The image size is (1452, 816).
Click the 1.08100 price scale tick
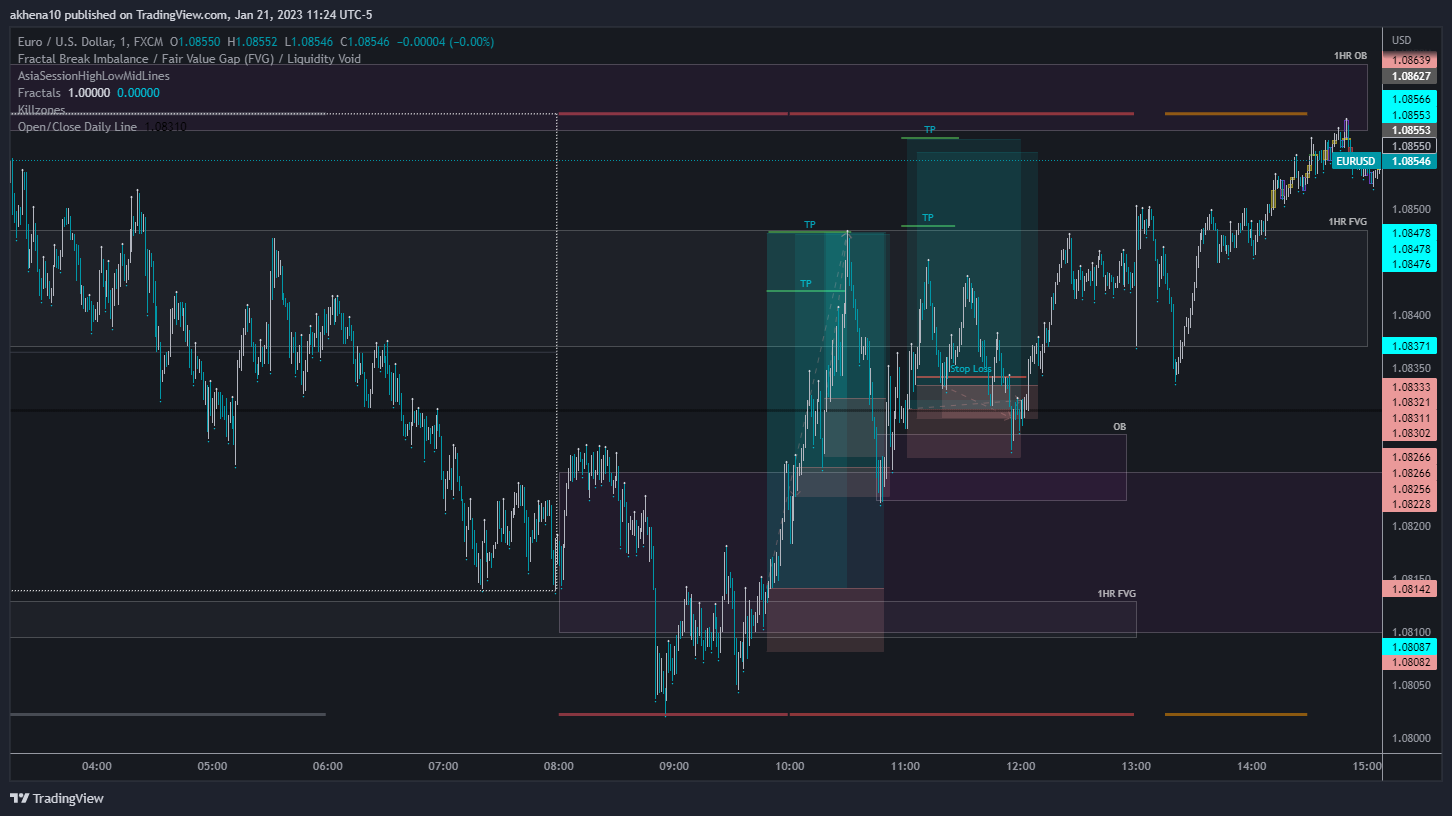pyautogui.click(x=1410, y=632)
